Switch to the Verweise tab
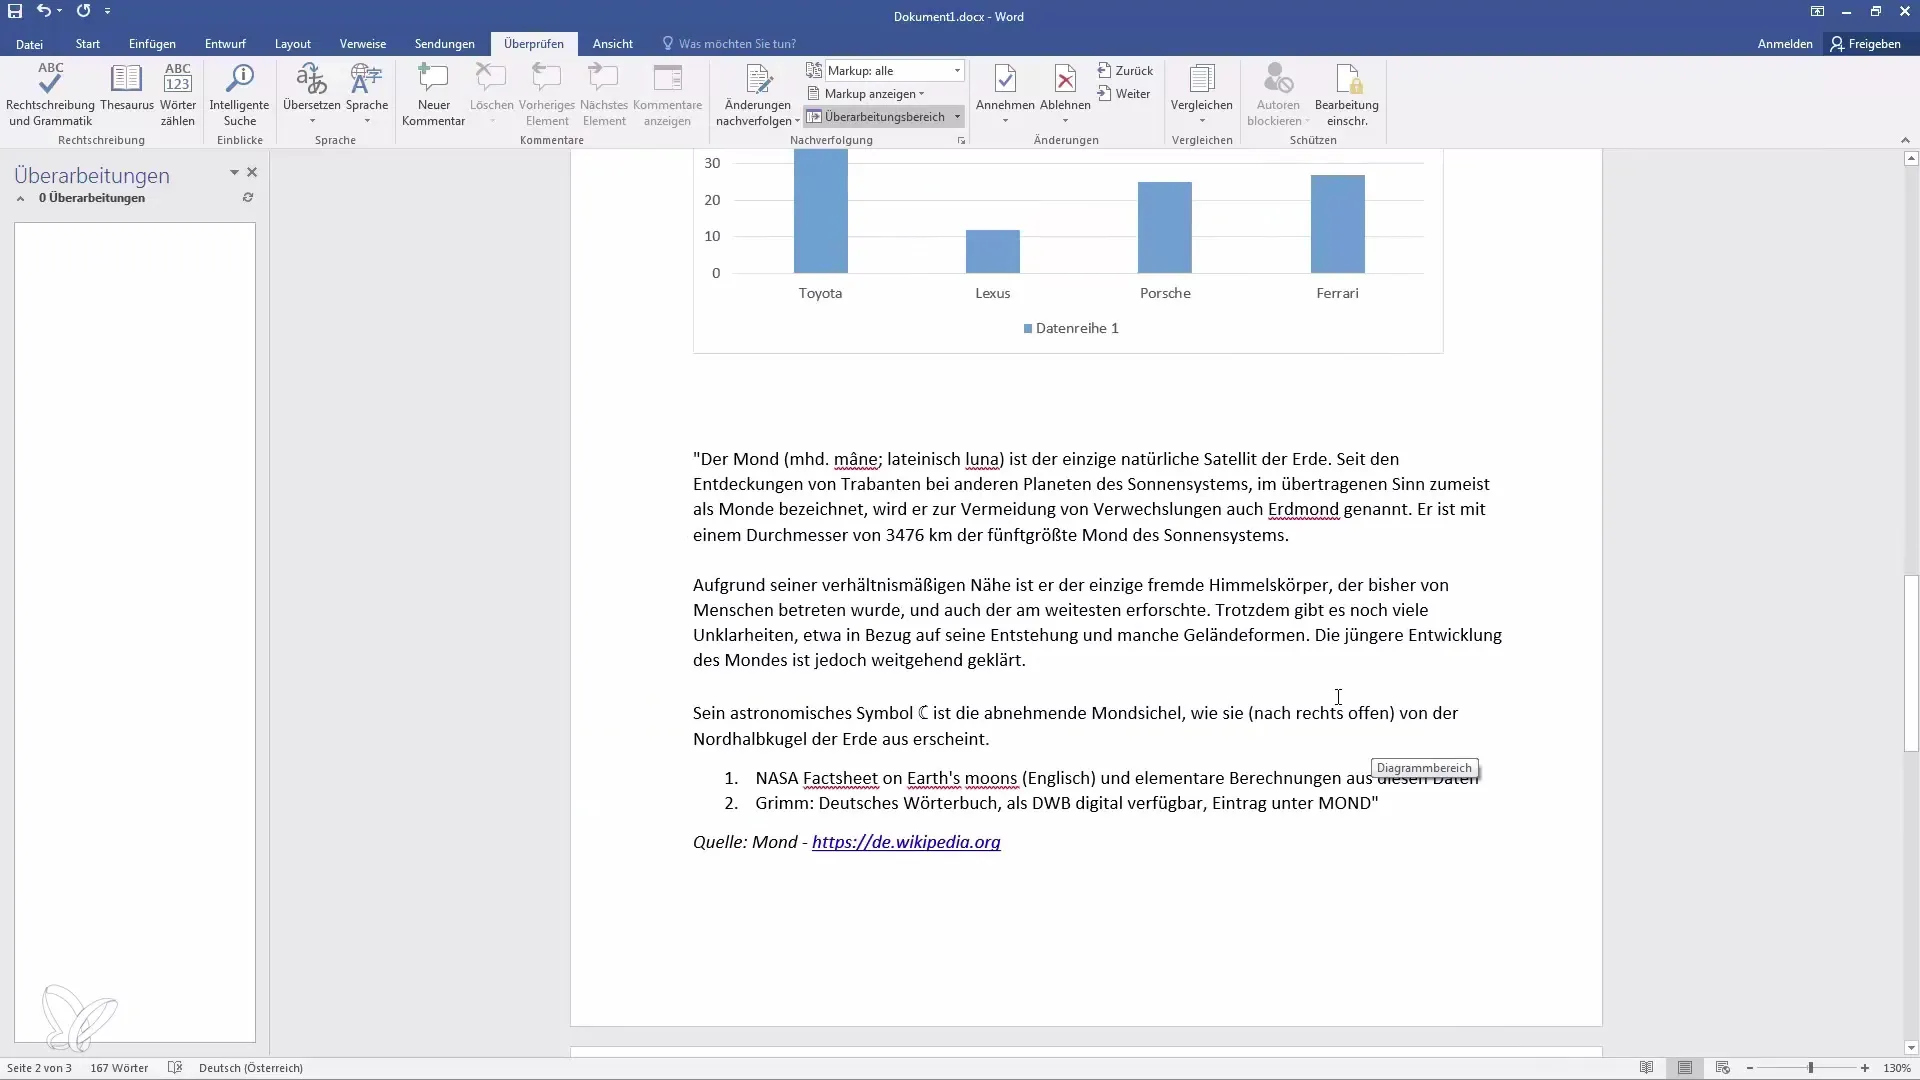Viewport: 1920px width, 1080px height. coord(362,44)
